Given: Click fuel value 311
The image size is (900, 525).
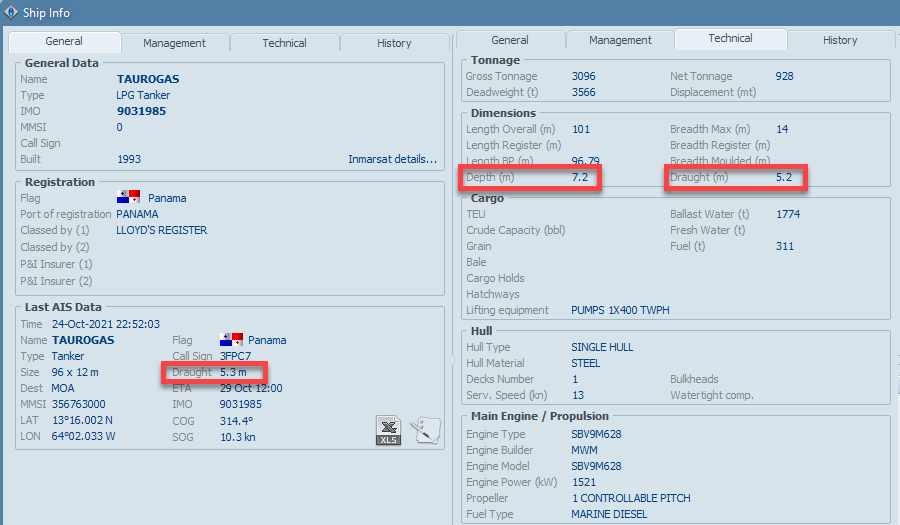Looking at the screenshot, I should 785,246.
